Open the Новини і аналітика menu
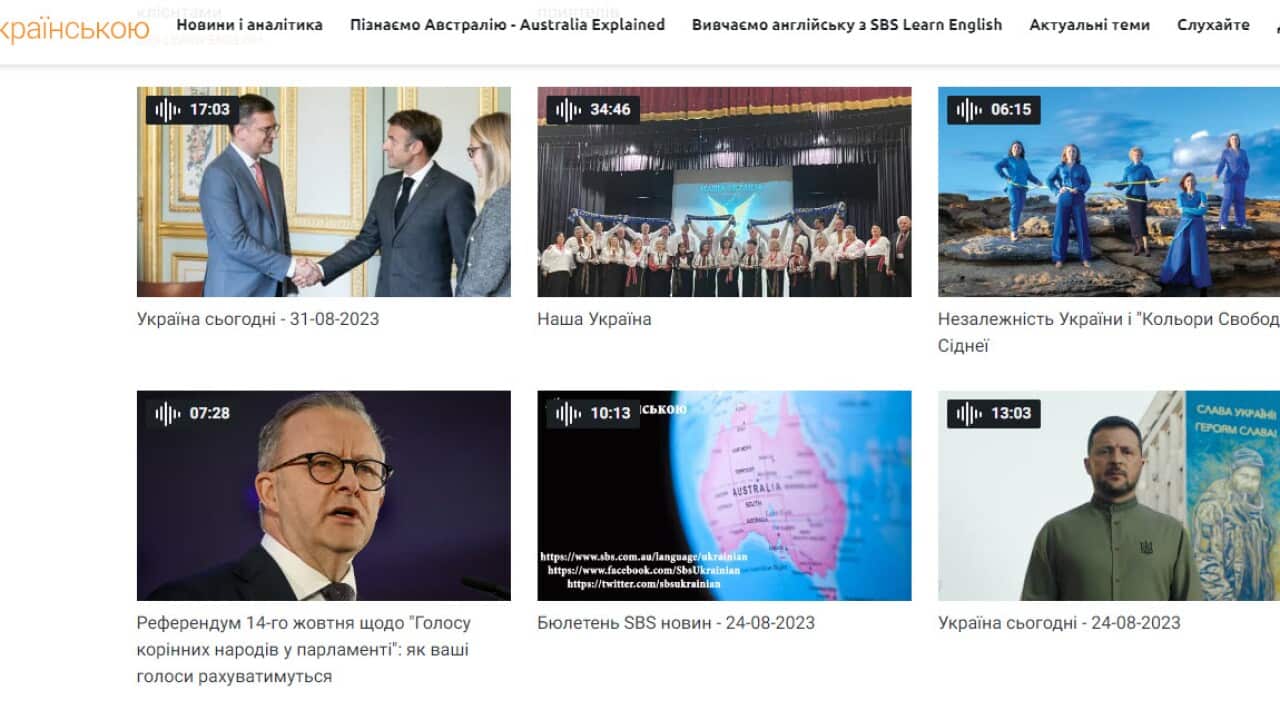This screenshot has height=720, width=1280. [x=250, y=25]
